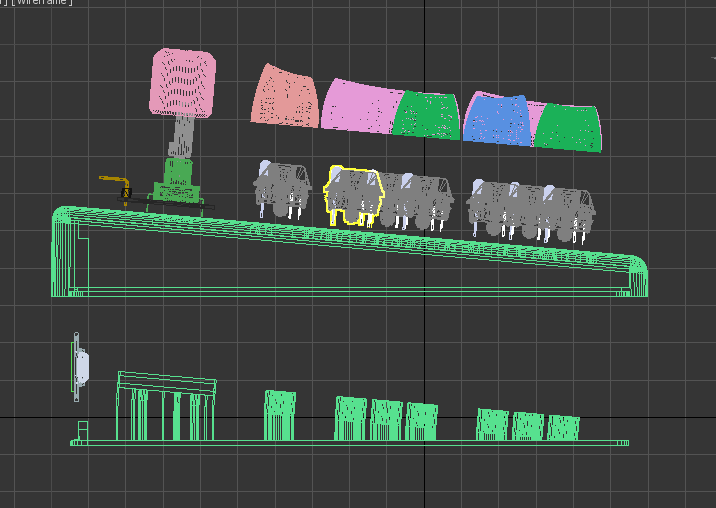Select the left block of middle green trio
Viewport: 716px width, 508px height.
pyautogui.click(x=351, y=418)
